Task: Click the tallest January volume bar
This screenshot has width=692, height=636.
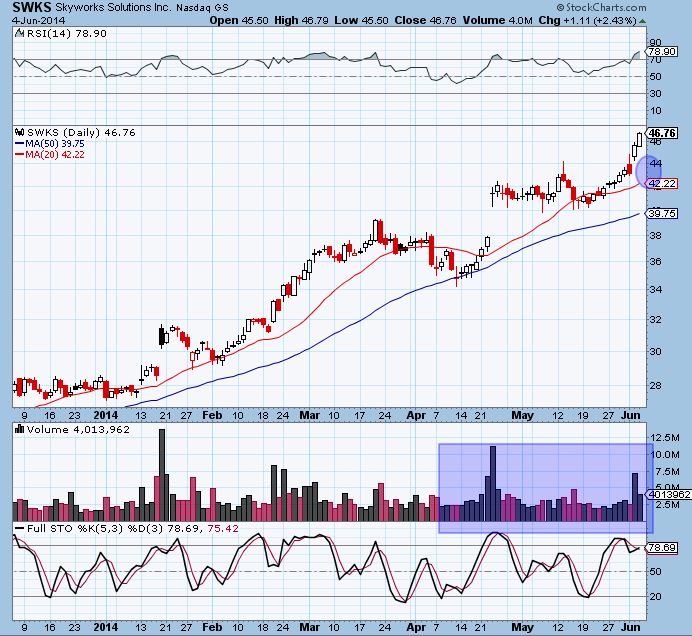Action: pos(162,475)
